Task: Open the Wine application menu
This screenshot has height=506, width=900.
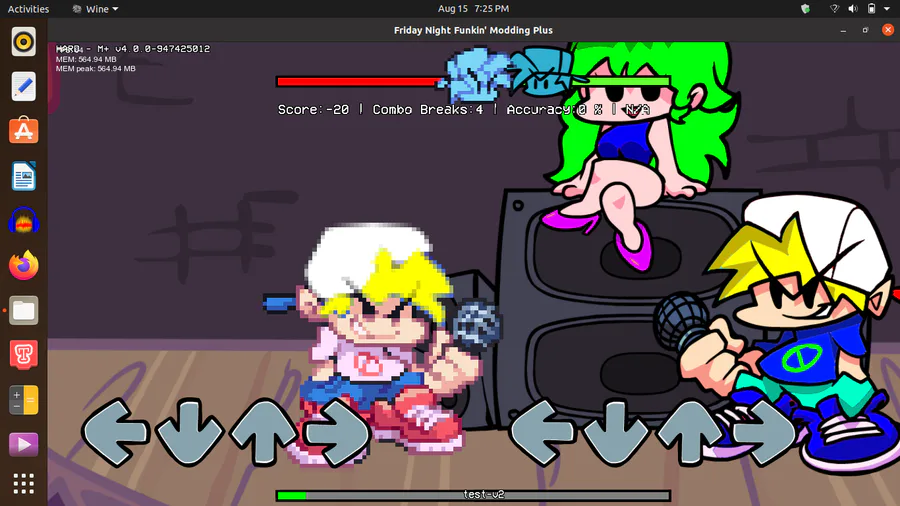Action: pyautogui.click(x=95, y=9)
